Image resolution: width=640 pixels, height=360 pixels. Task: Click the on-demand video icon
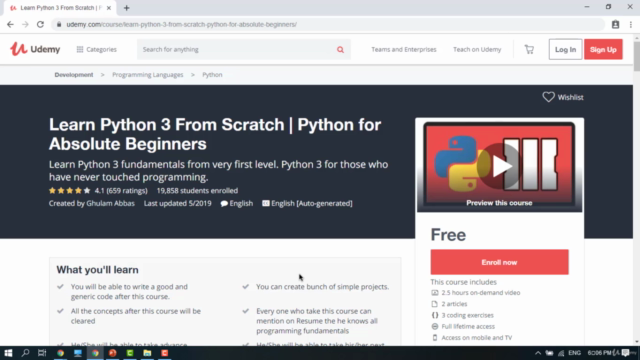pos(435,293)
